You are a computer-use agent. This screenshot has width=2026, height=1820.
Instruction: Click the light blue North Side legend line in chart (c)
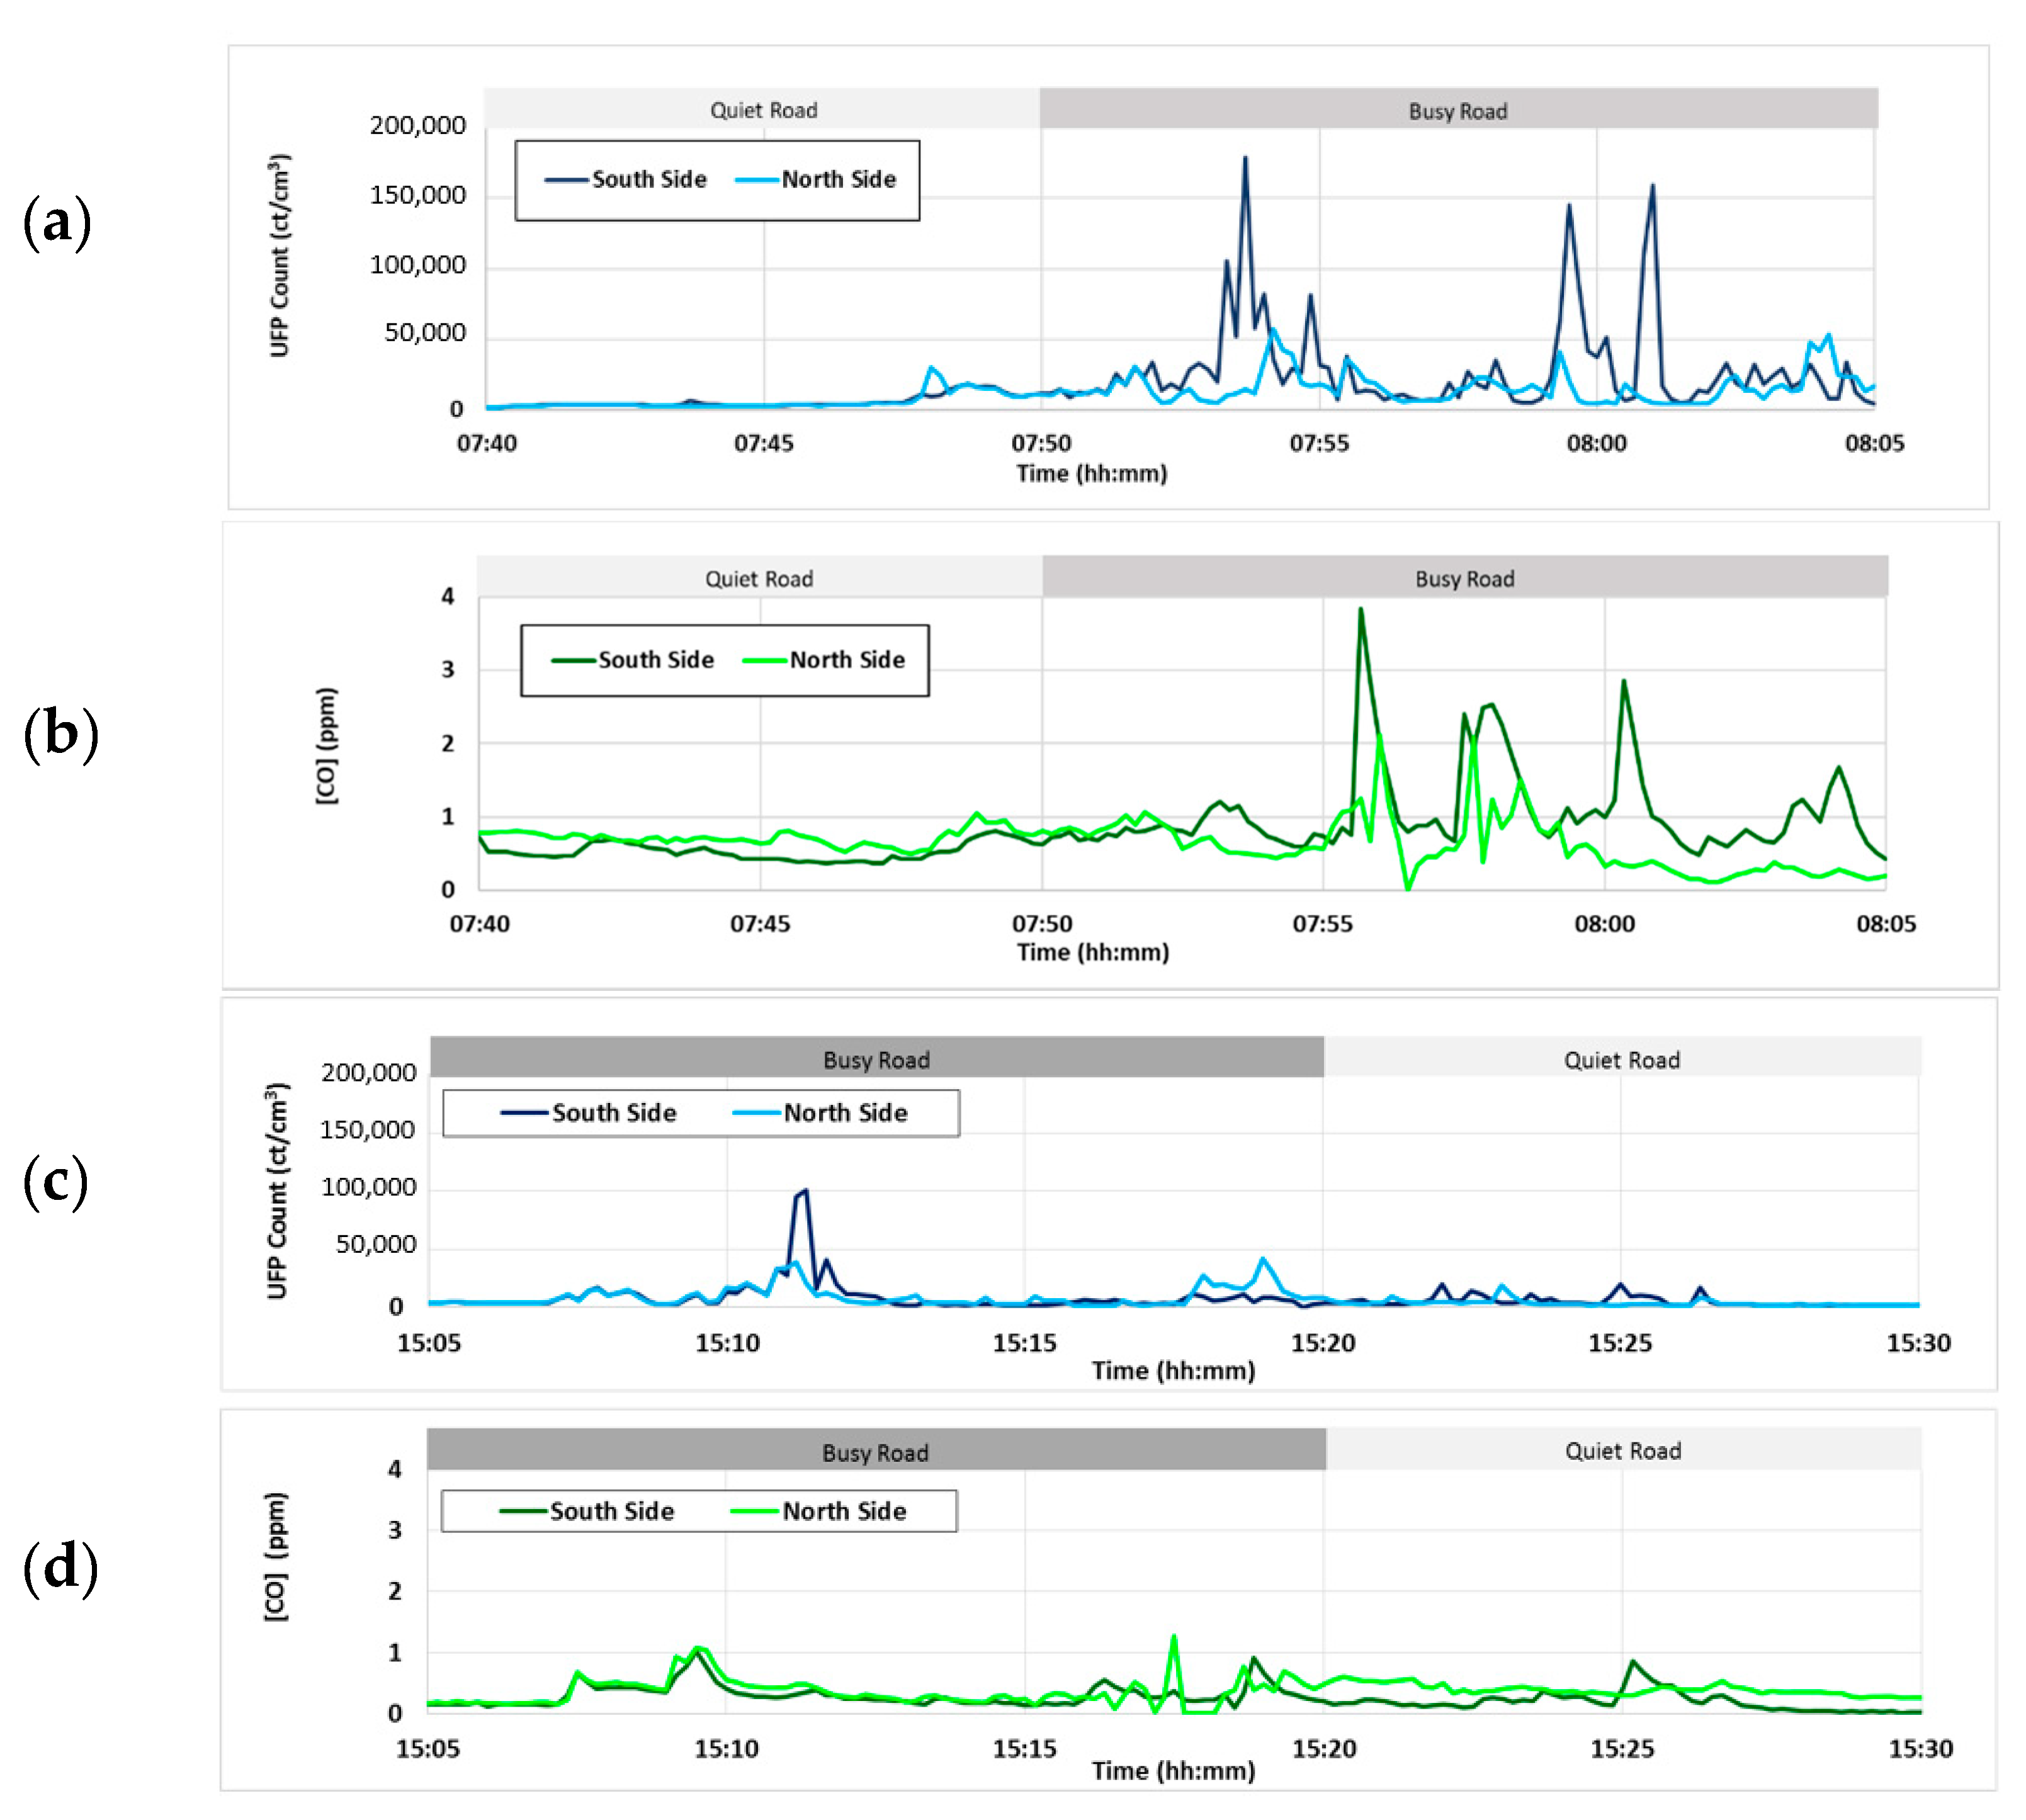(x=756, y=1112)
